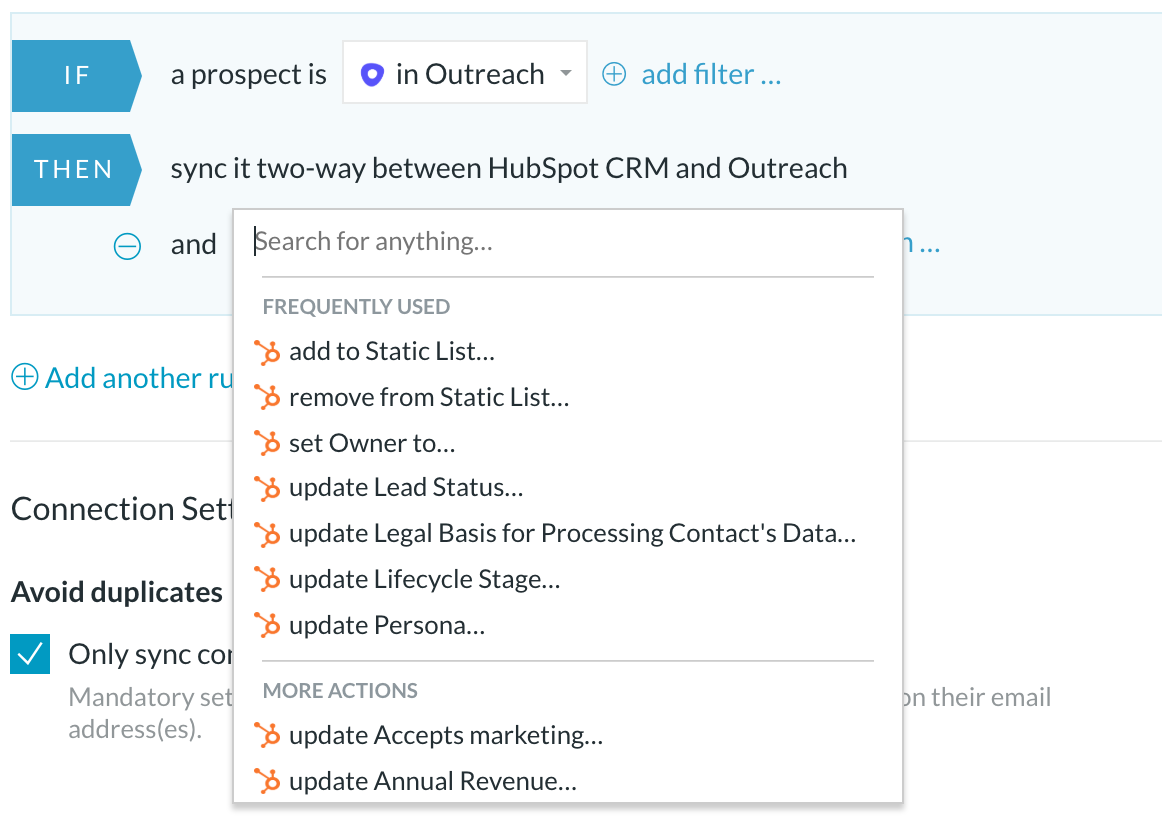1162x828 pixels.
Task: Click the dropdown arrow on in Outreach selector
Action: coord(566,73)
